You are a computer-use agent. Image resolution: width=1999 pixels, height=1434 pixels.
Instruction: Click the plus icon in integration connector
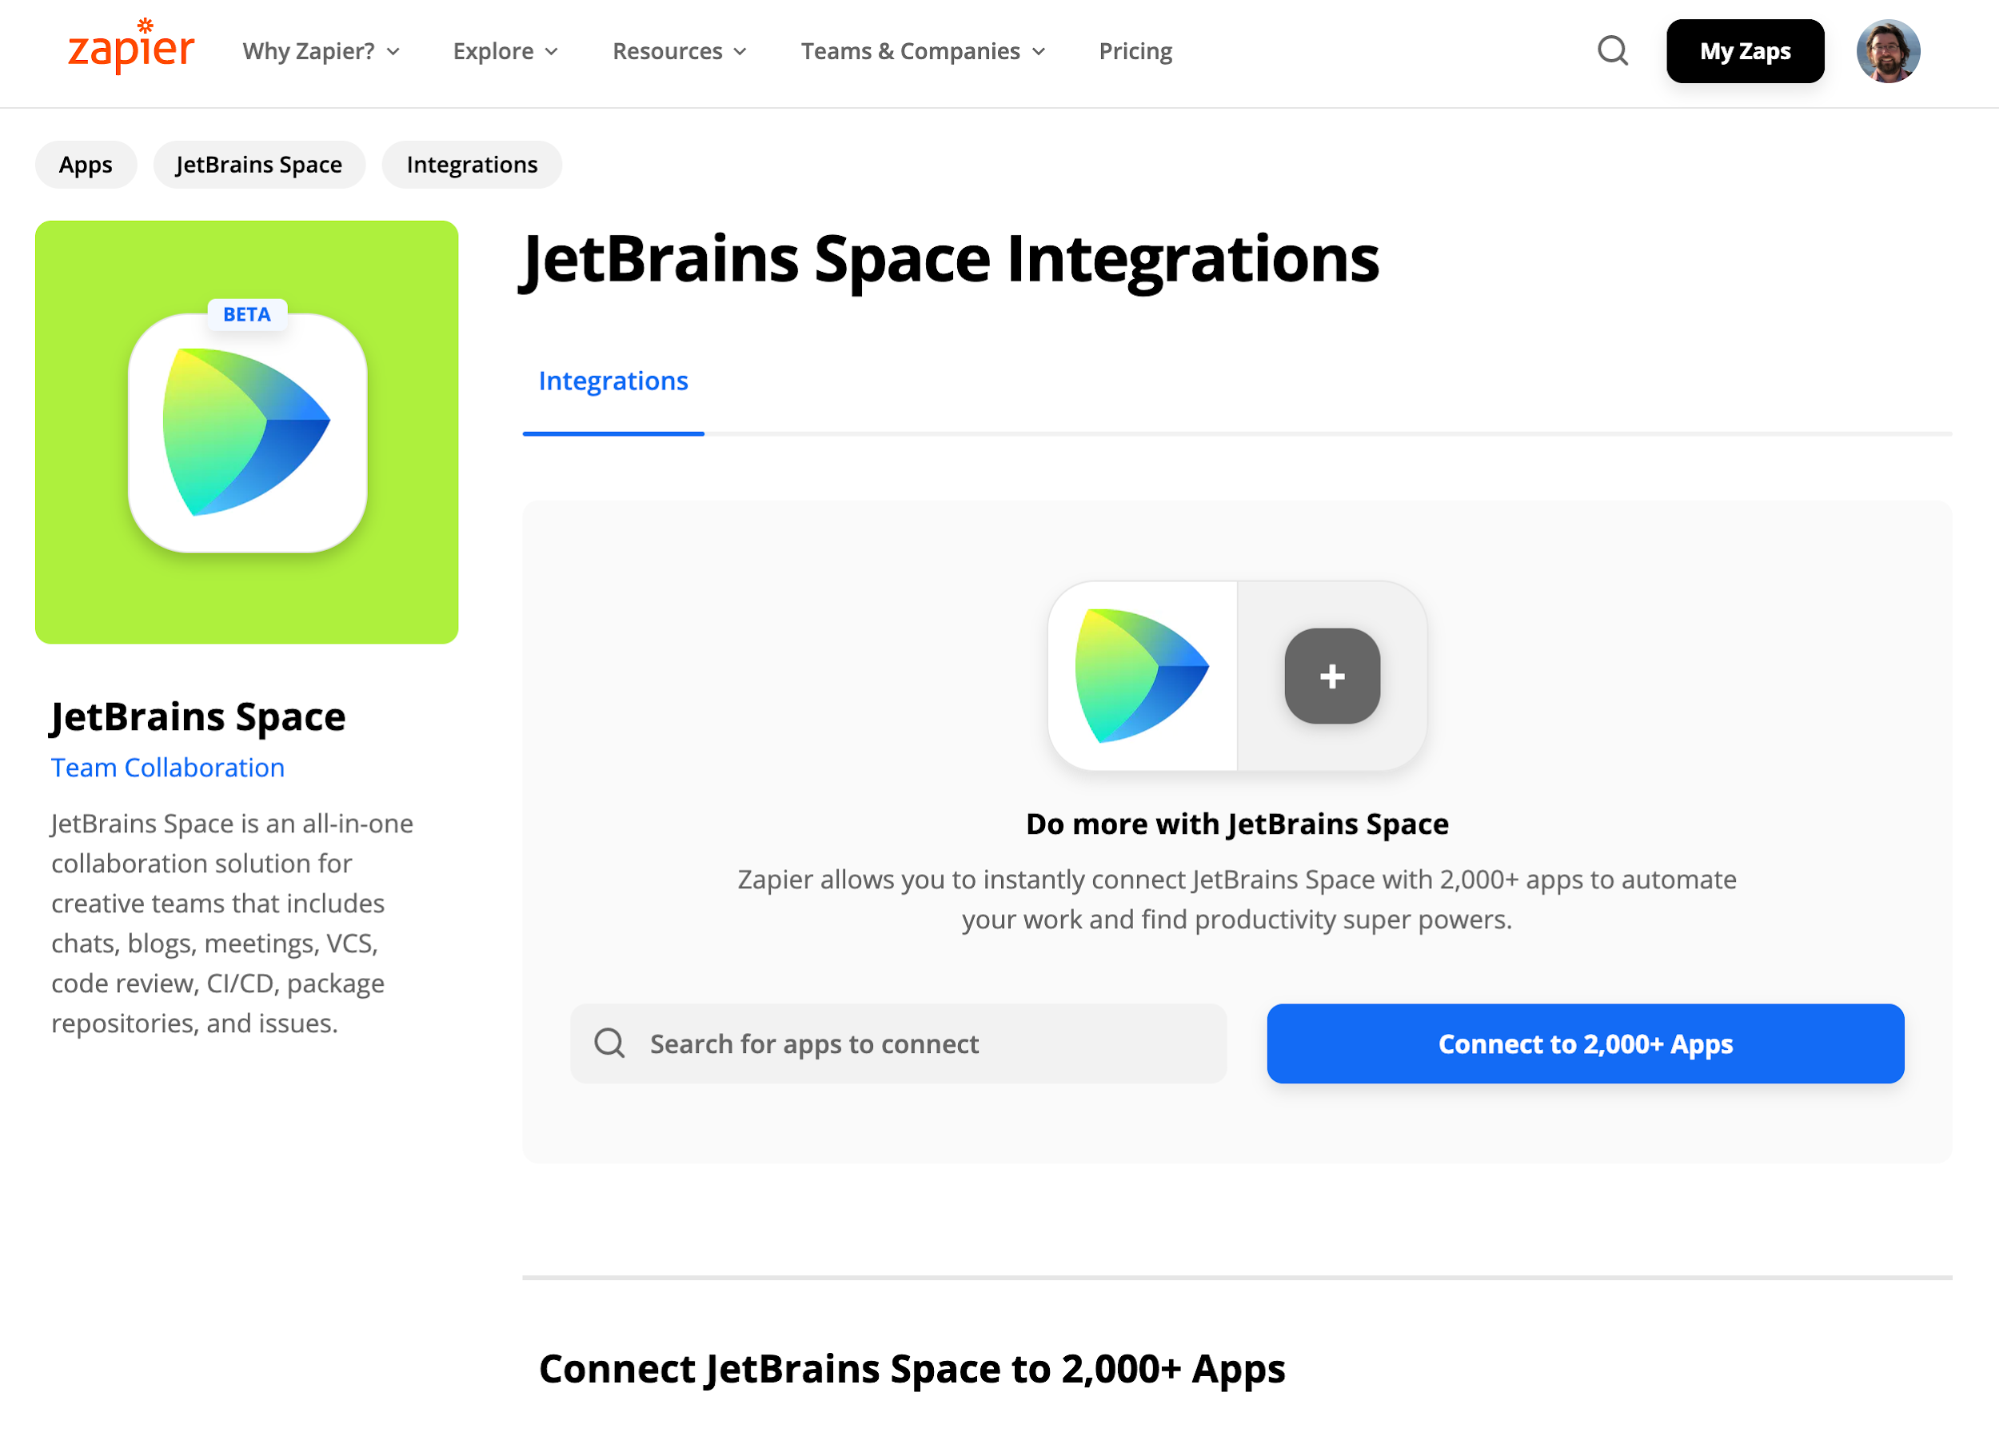pos(1330,675)
